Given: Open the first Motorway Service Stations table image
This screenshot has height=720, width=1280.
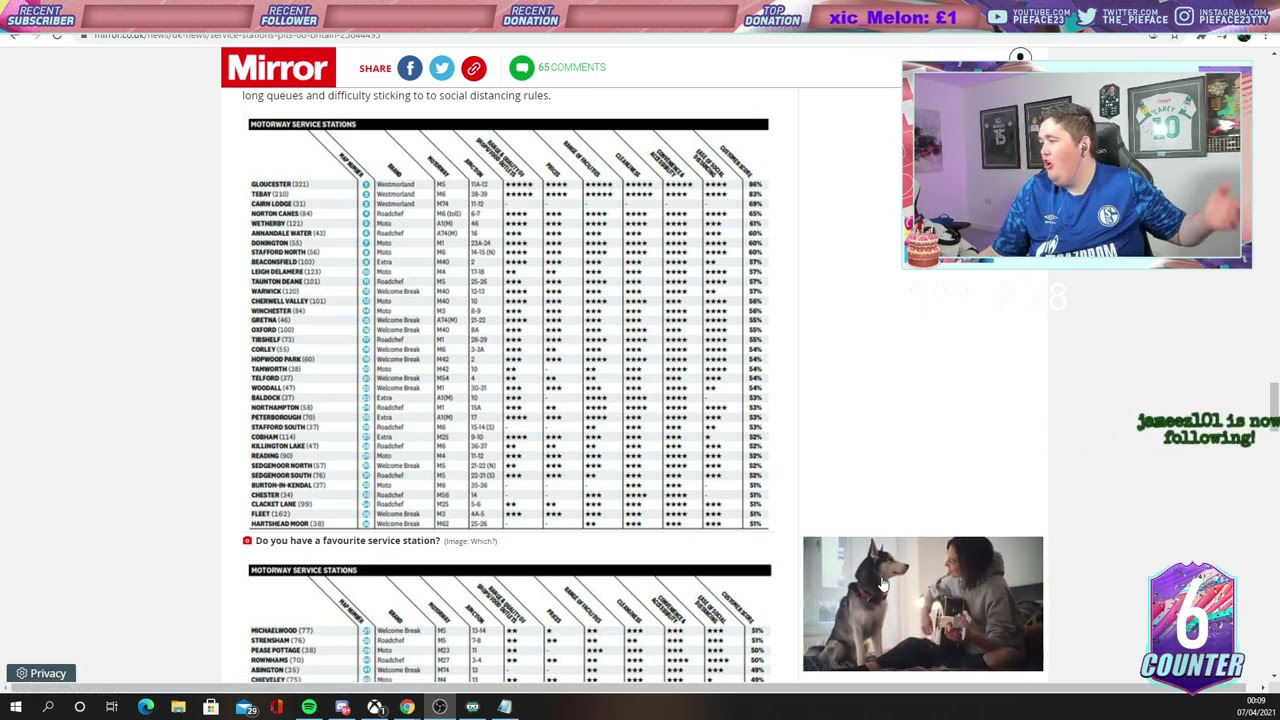Looking at the screenshot, I should (509, 324).
